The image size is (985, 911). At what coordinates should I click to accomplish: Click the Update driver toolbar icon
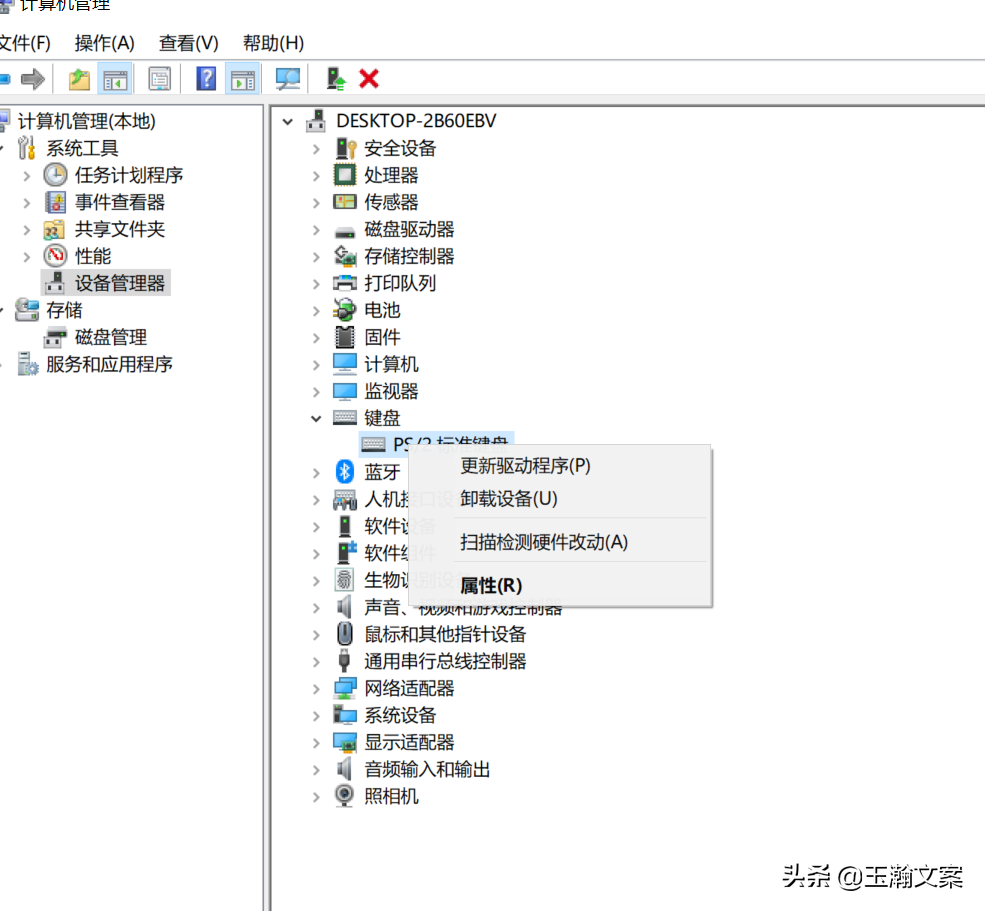pyautogui.click(x=336, y=78)
